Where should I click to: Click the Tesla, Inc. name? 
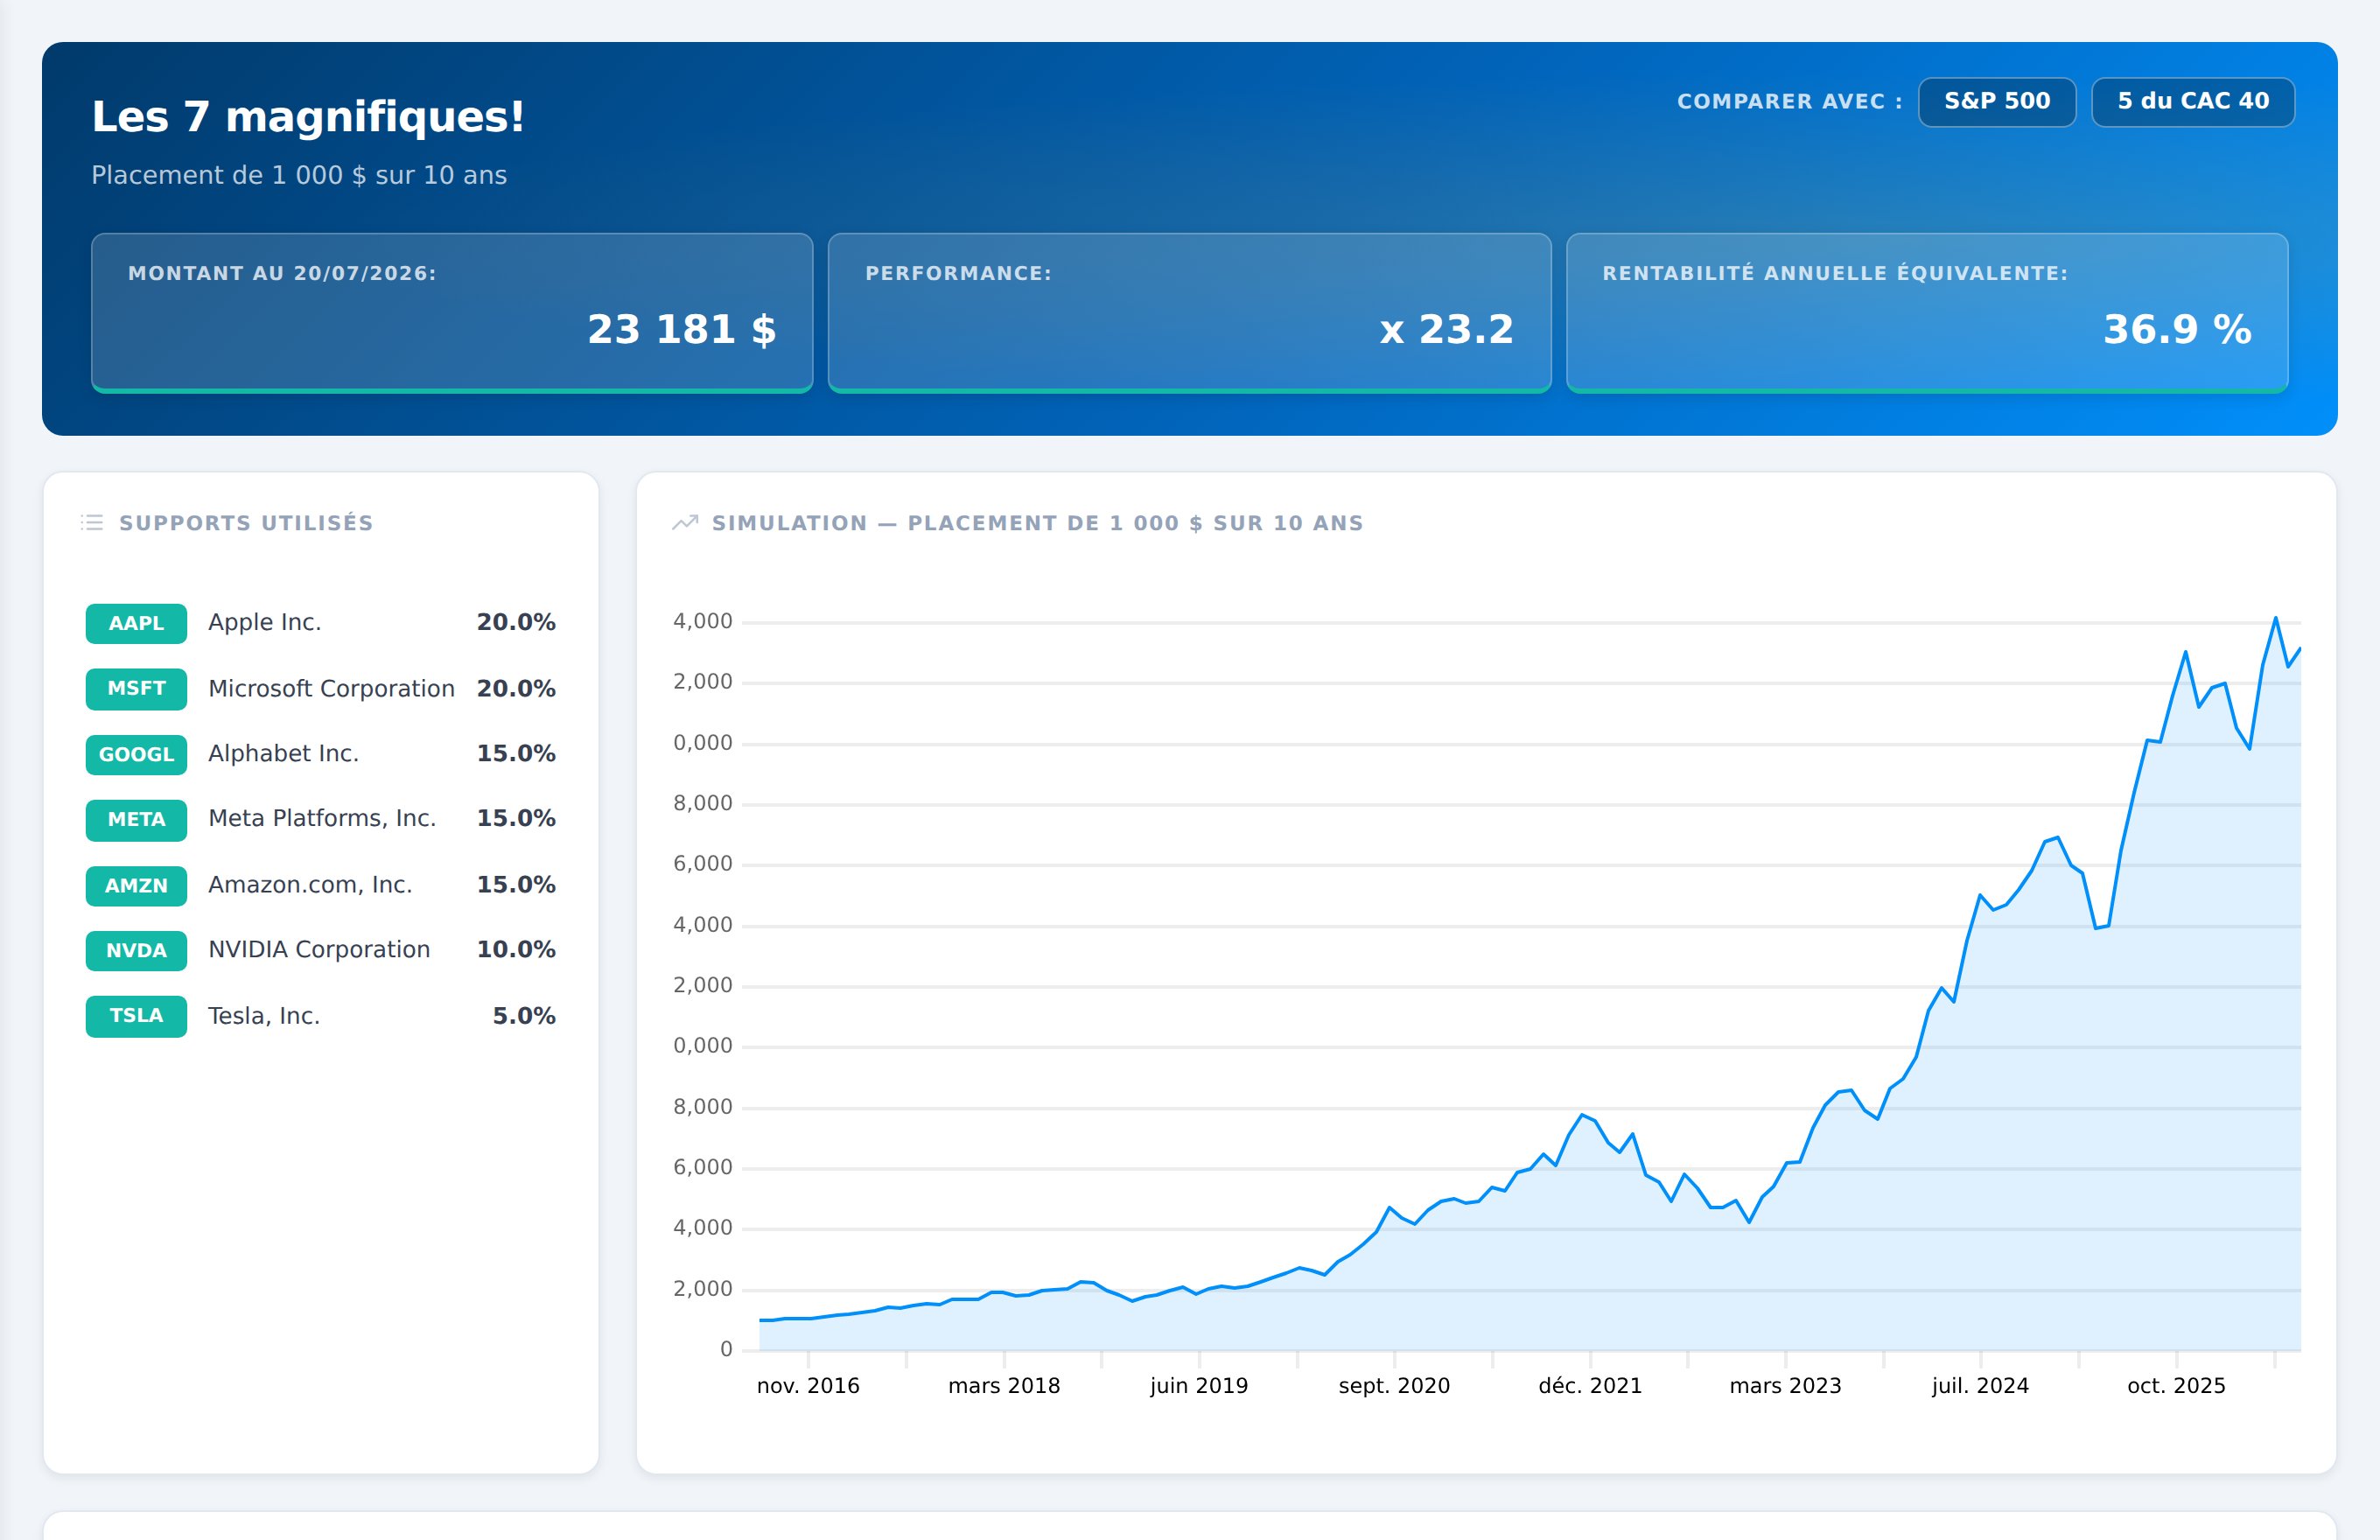pos(264,1015)
